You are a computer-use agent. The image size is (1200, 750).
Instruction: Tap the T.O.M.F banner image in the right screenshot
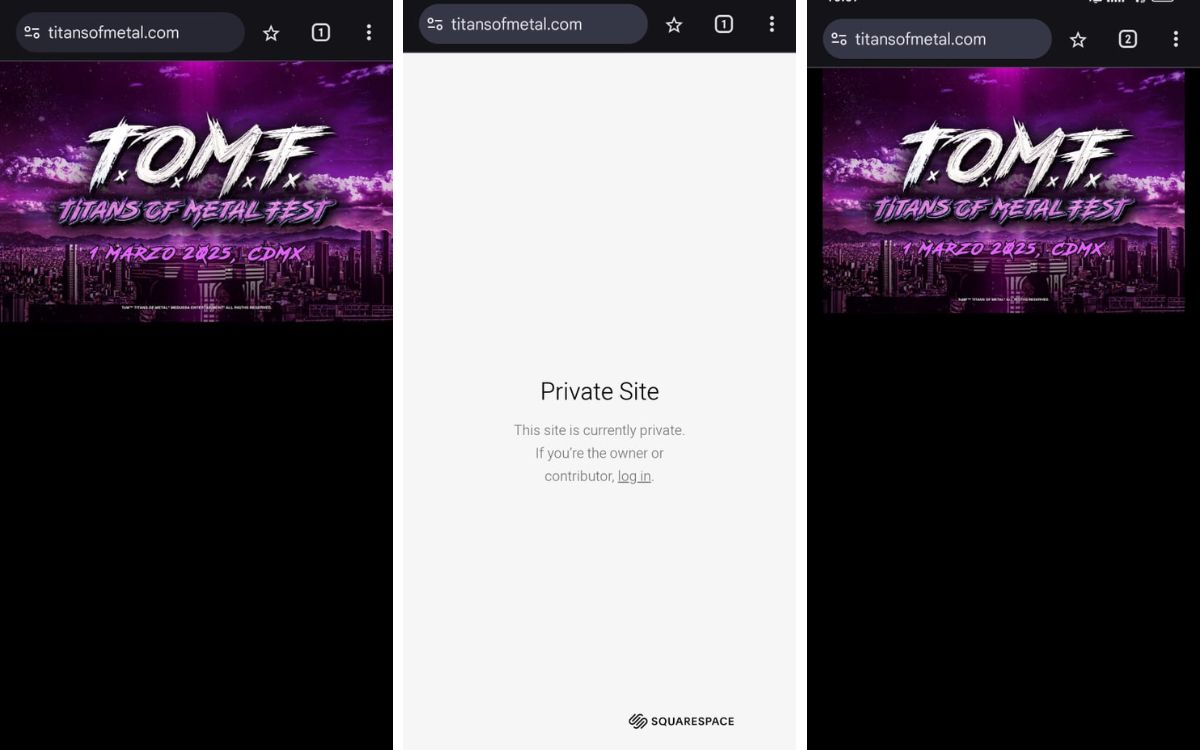1003,191
